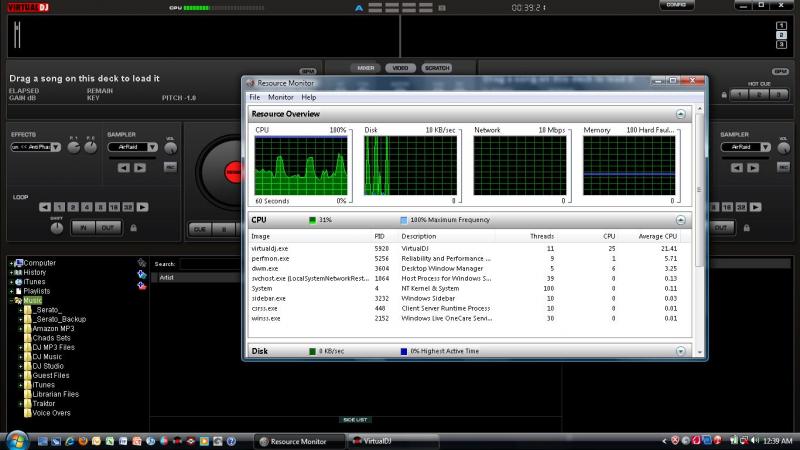Expand the Computer node in browser tree
This screenshot has width=800, height=450.
[11, 264]
